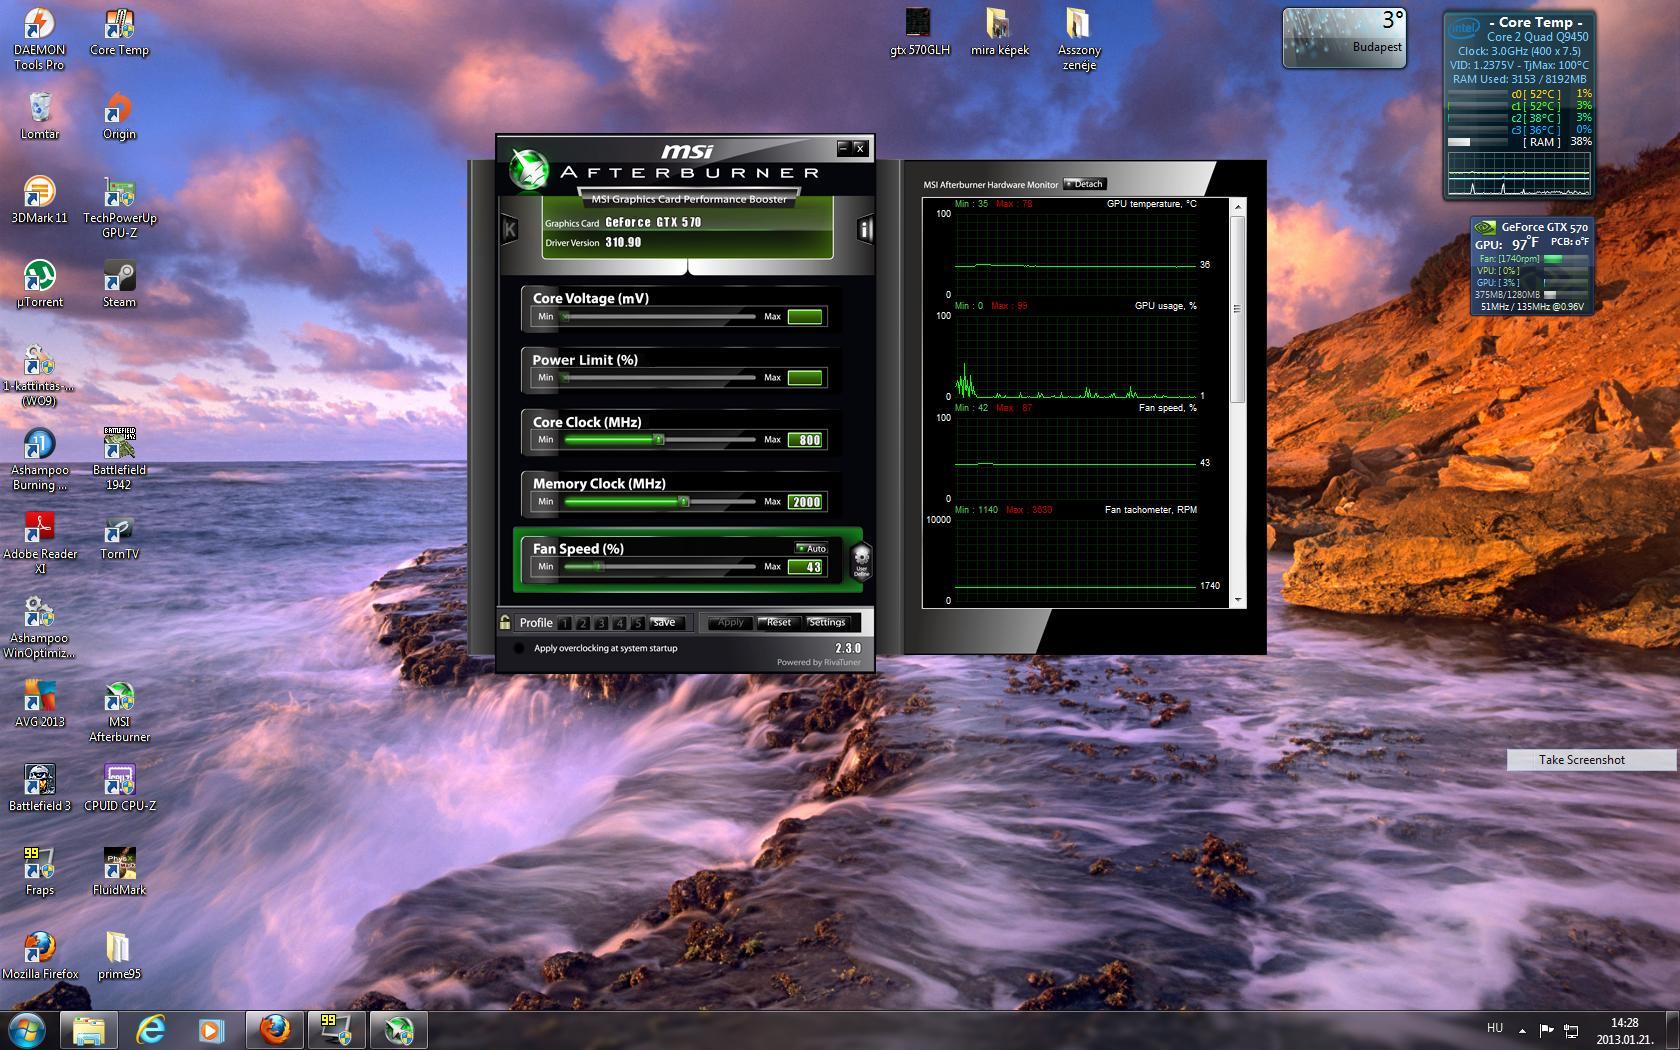1680x1050 pixels.
Task: Launch Battlefield 1942 shortcut
Action: pos(119,460)
